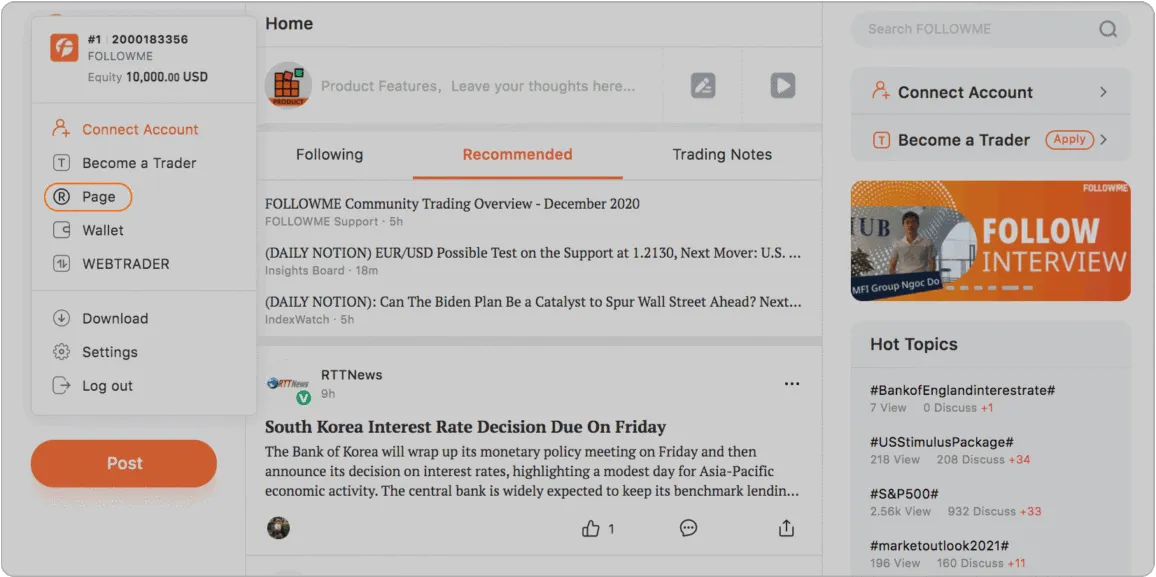Click the Page R icon in menu
The height and width of the screenshot is (577, 1156).
point(61,197)
